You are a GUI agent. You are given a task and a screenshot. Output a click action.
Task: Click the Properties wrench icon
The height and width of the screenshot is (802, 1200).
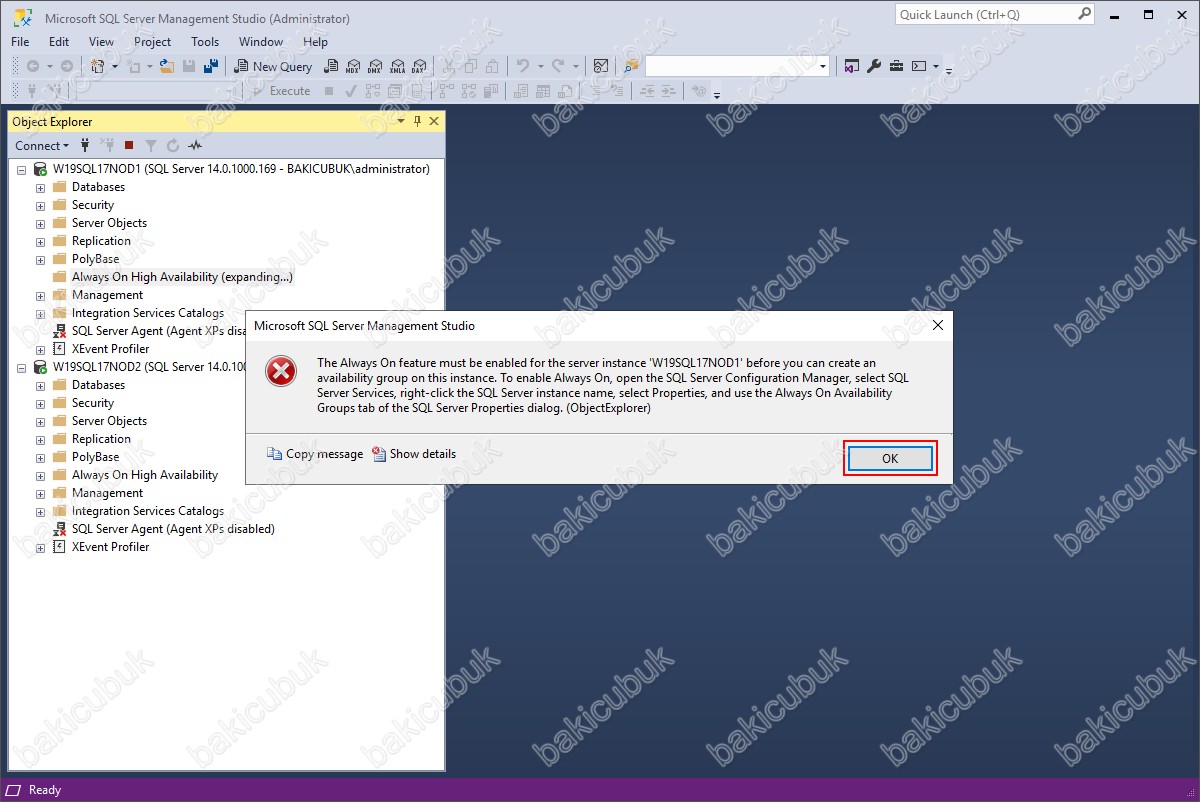click(x=873, y=66)
